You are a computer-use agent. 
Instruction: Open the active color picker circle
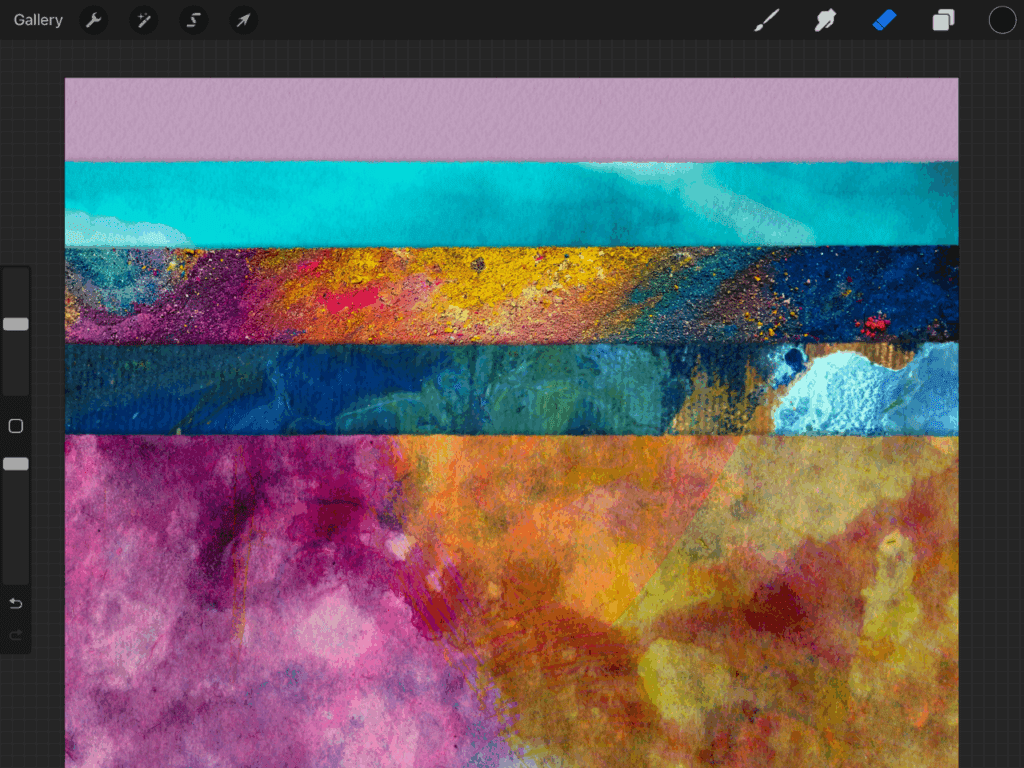[1002, 20]
